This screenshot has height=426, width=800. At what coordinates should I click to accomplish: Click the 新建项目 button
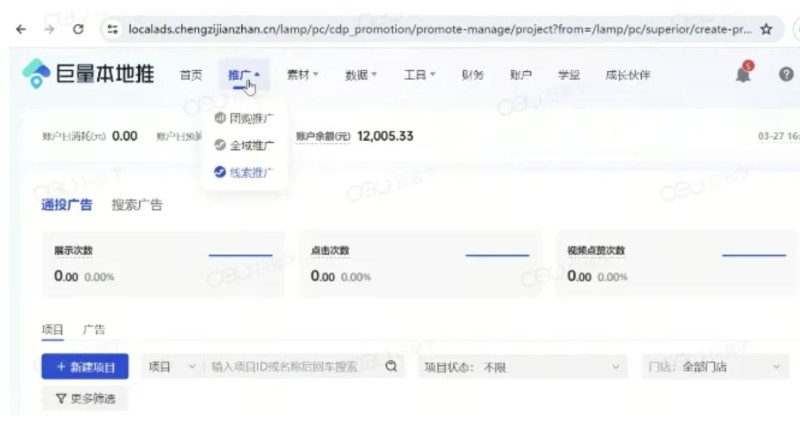[85, 367]
